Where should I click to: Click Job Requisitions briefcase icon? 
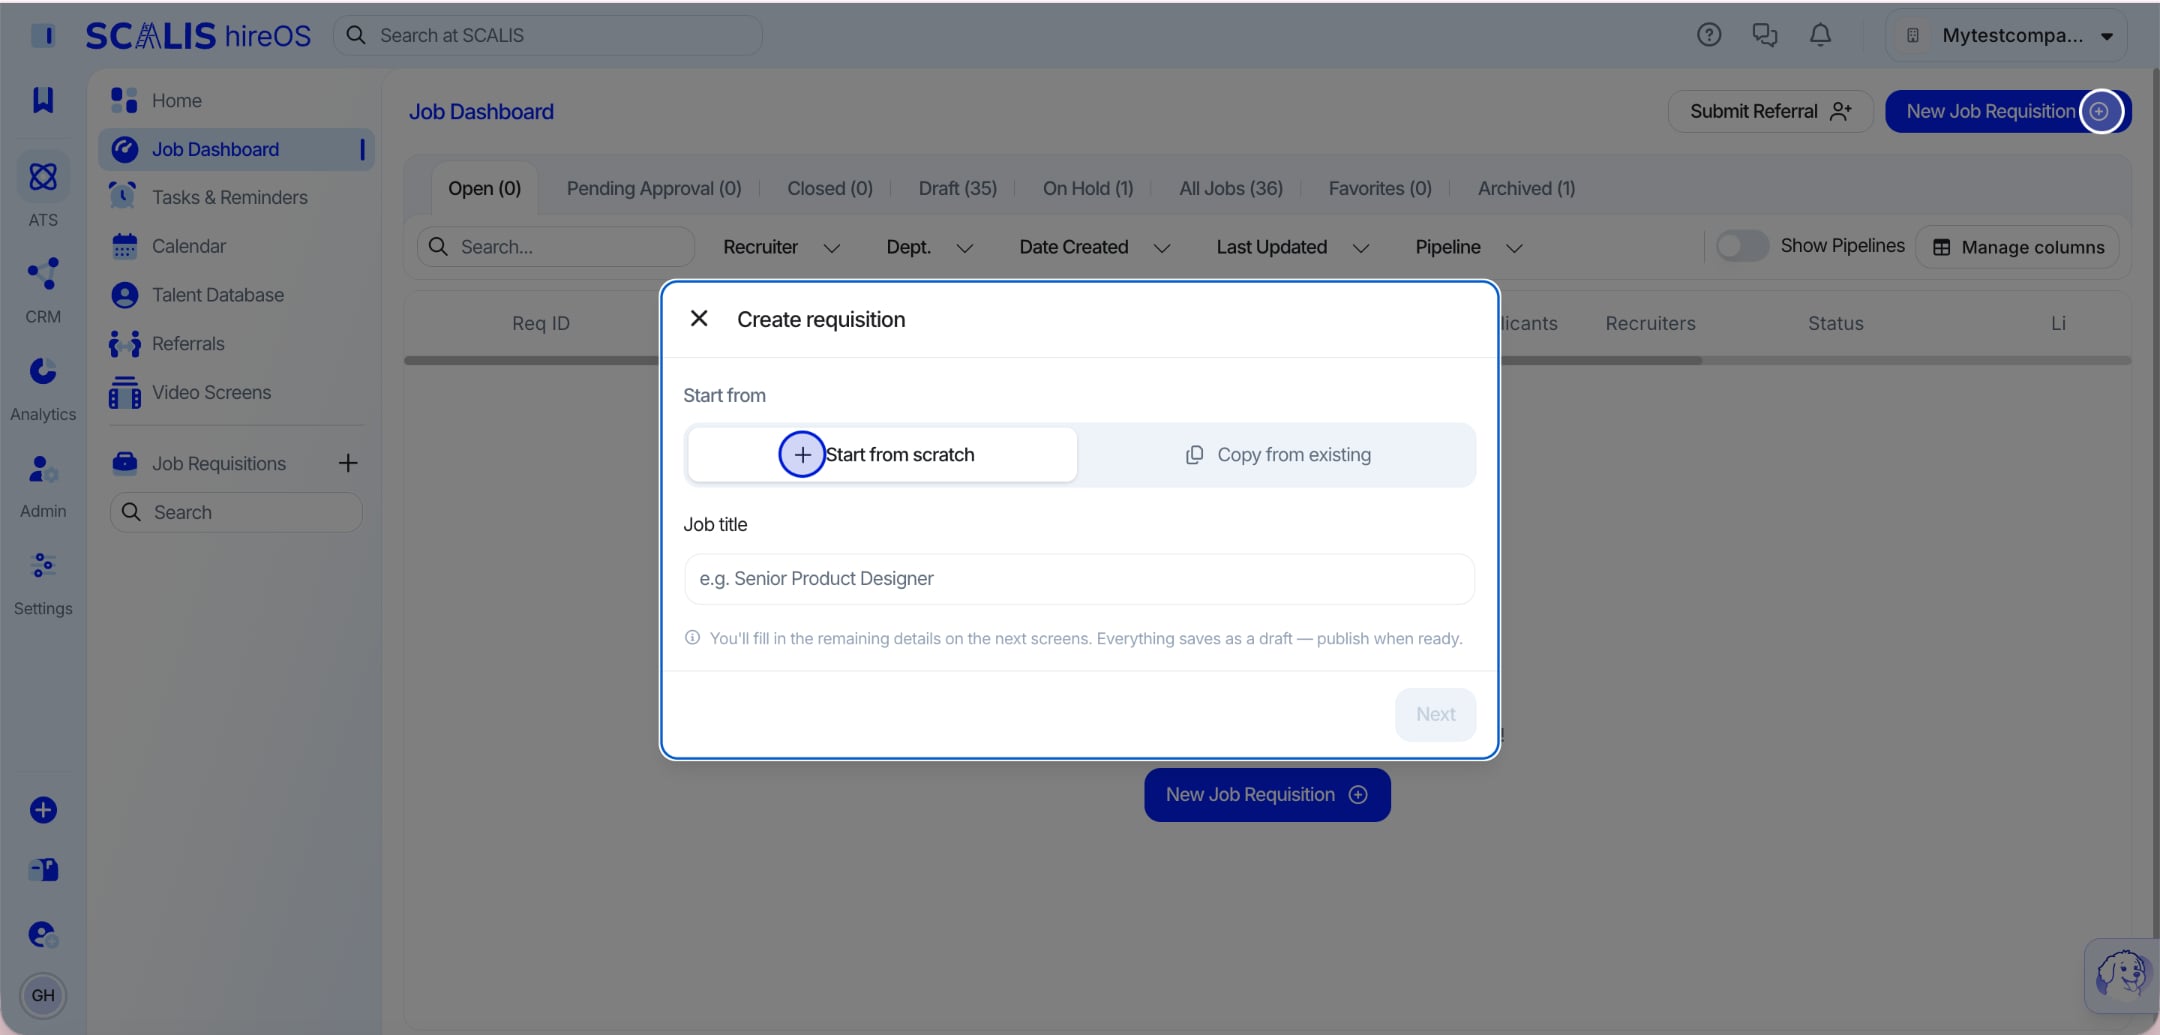click(x=125, y=463)
